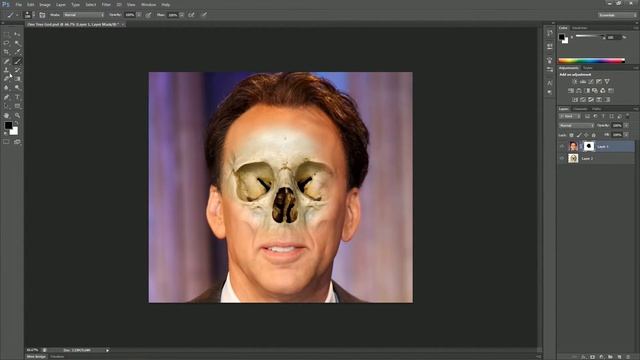Open the layer Fill dropdown arrow
This screenshot has height=360, width=640.
[626, 135]
